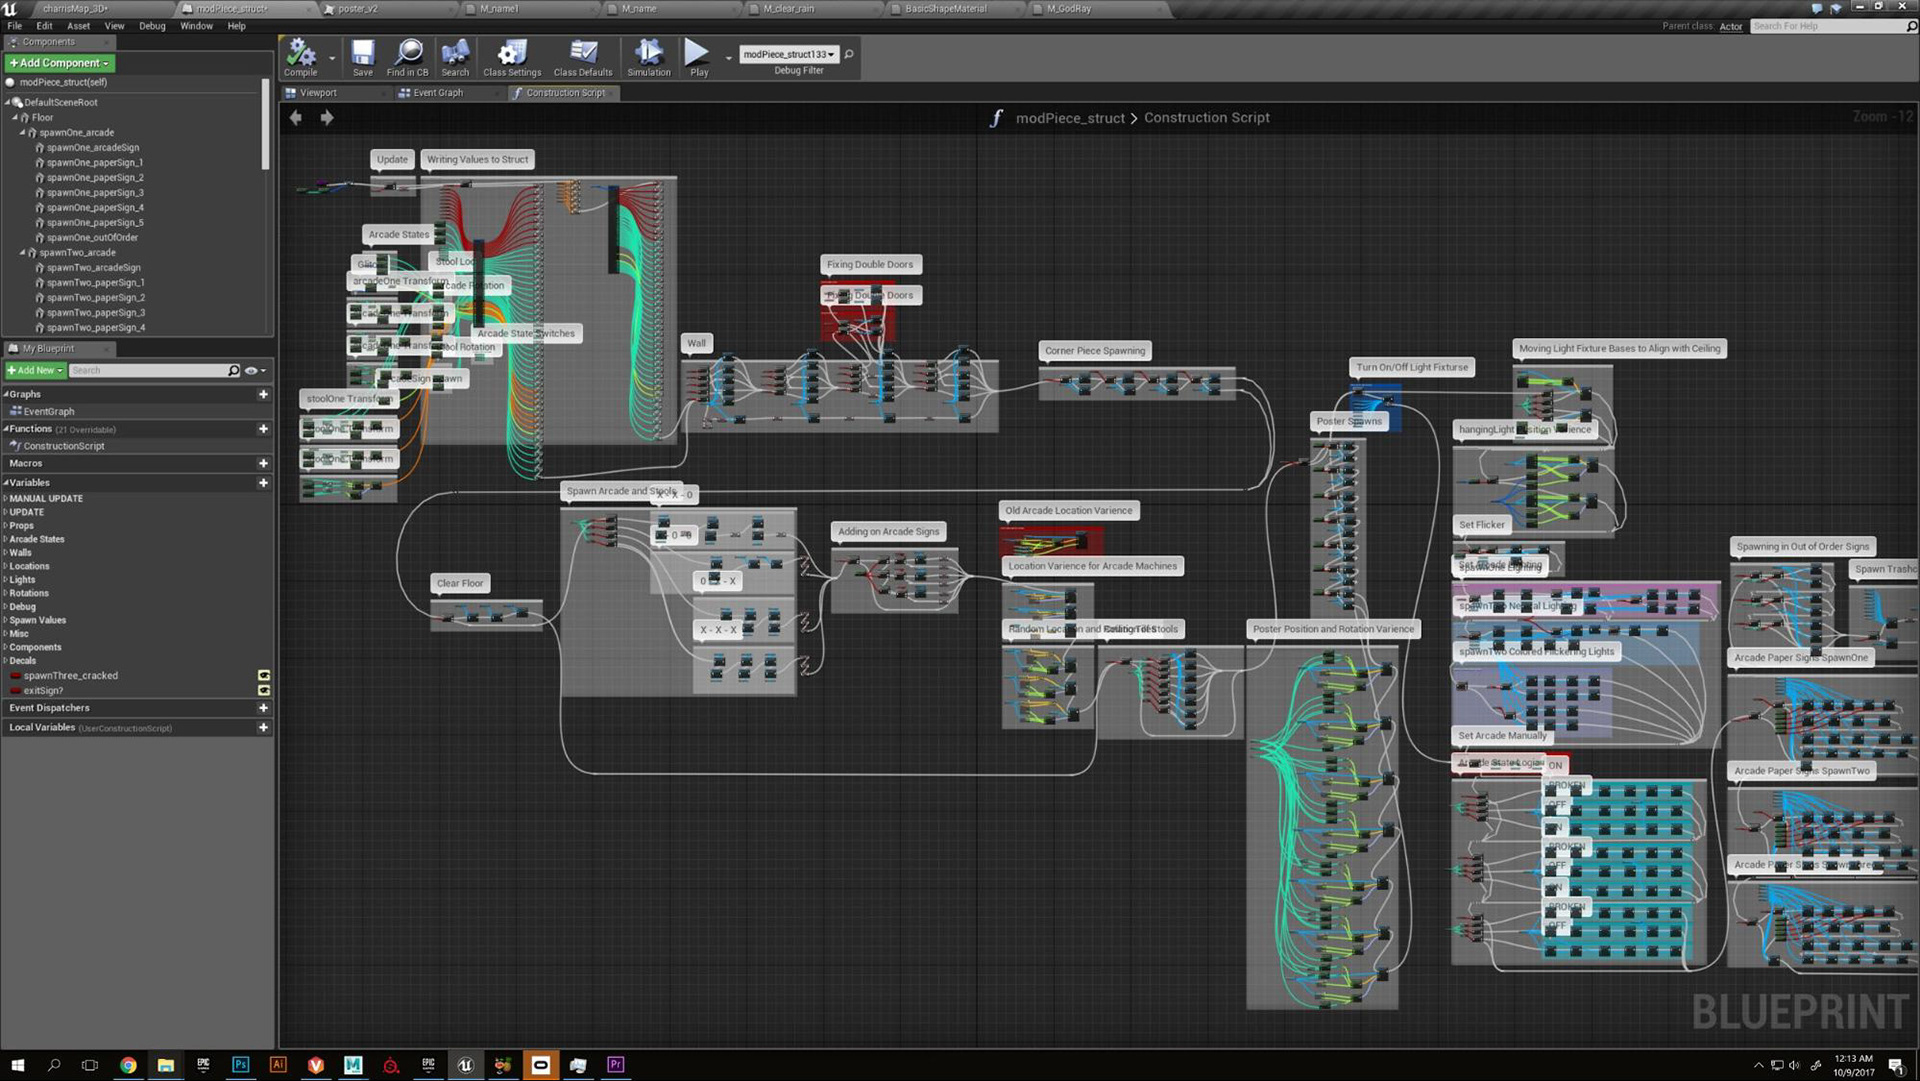
Task: Click the Search toolbar icon
Action: 455,57
